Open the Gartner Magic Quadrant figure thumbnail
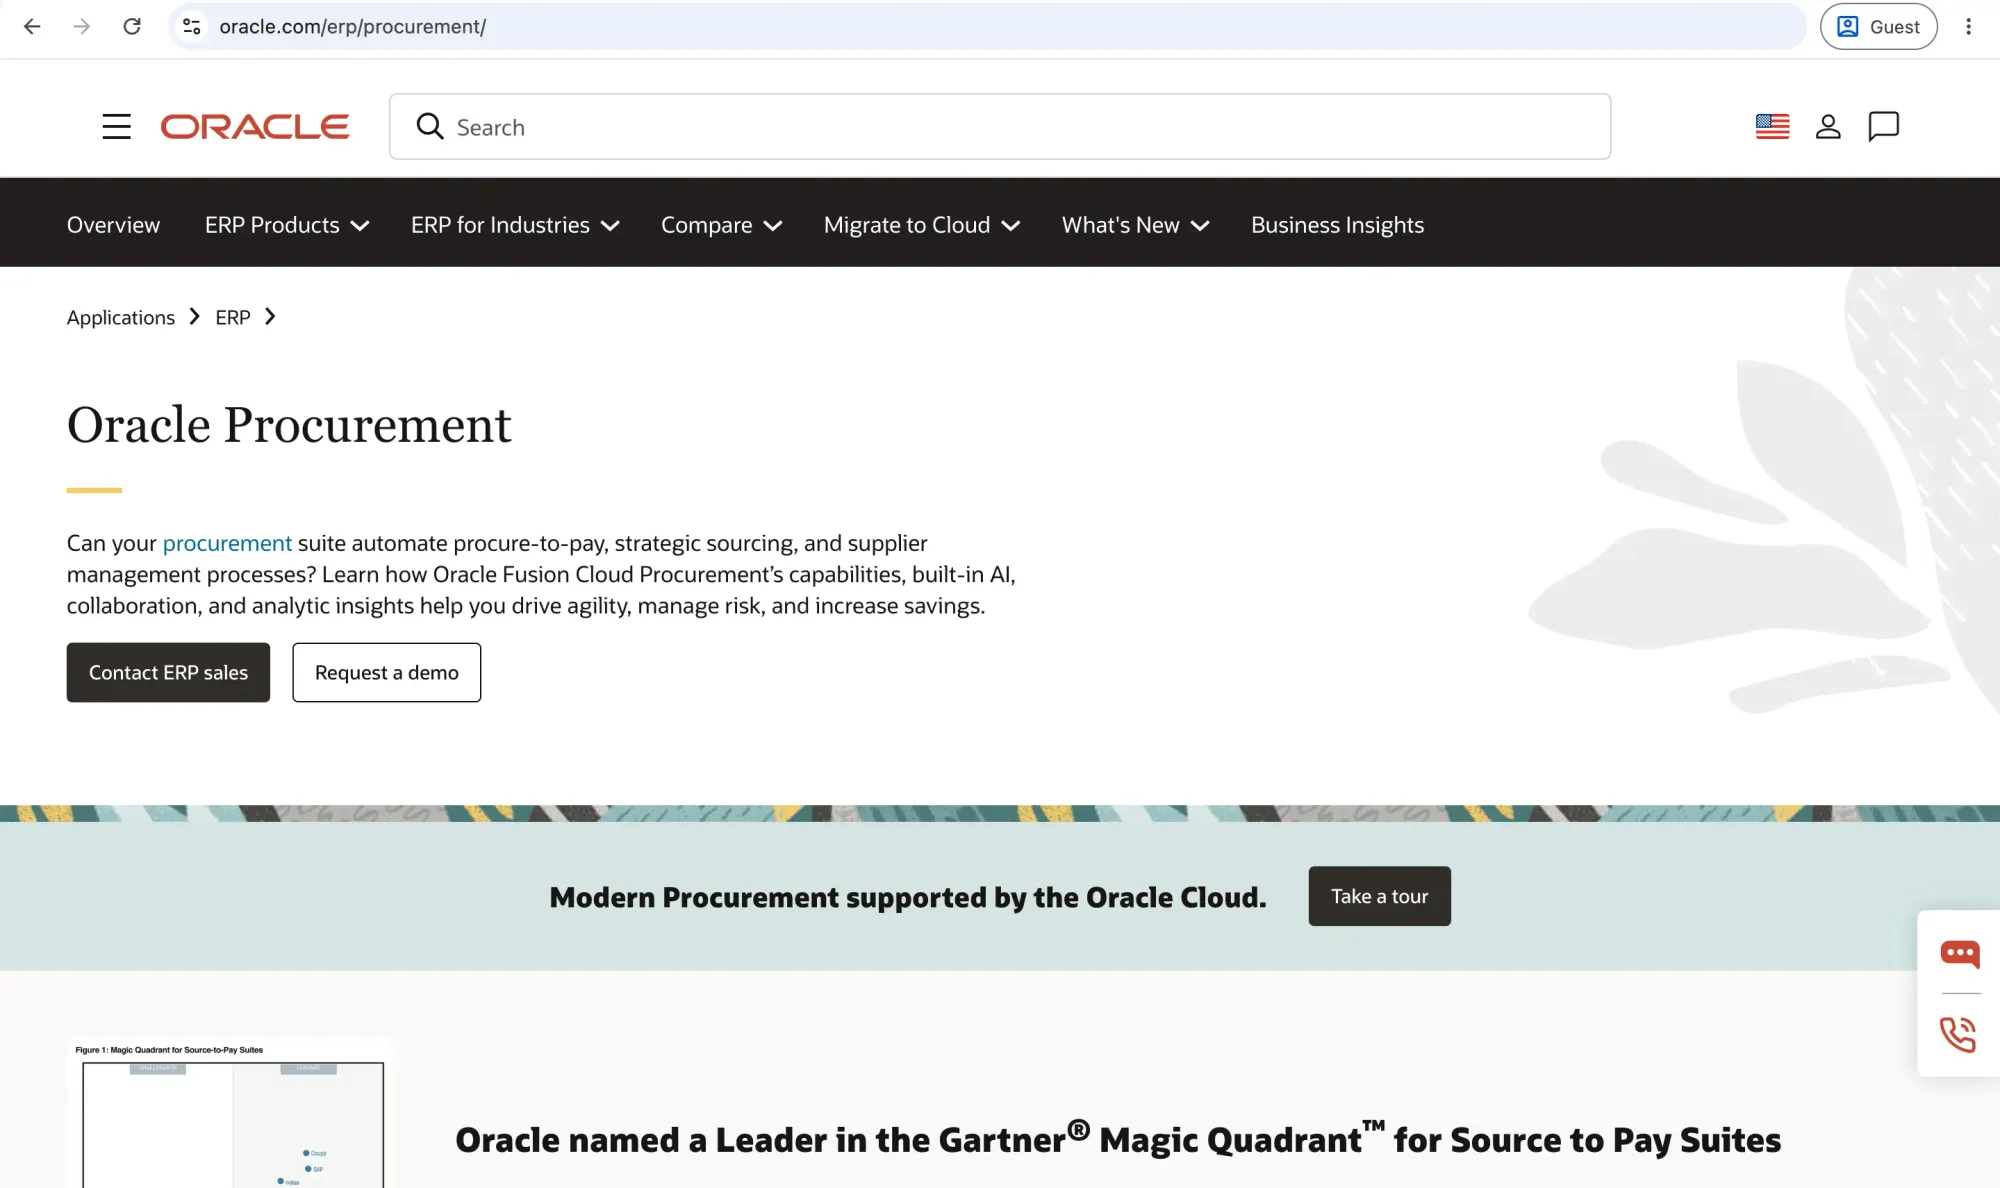Image resolution: width=2000 pixels, height=1188 pixels. click(230, 1113)
